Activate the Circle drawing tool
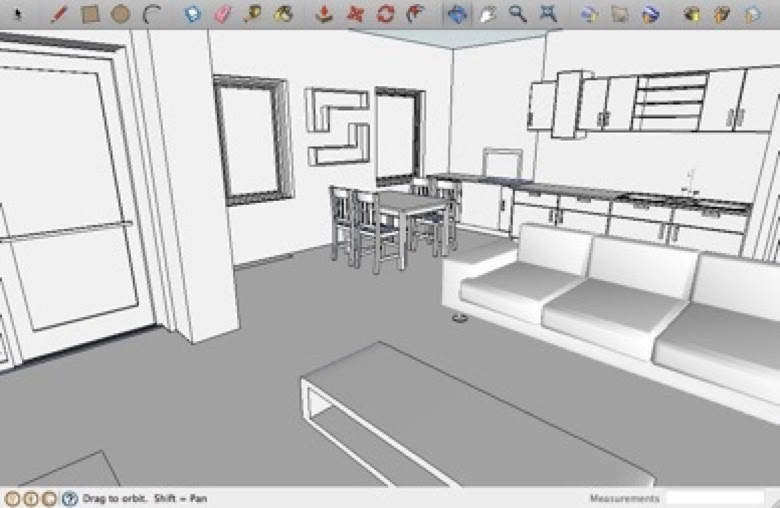The width and height of the screenshot is (780, 508). point(120,14)
